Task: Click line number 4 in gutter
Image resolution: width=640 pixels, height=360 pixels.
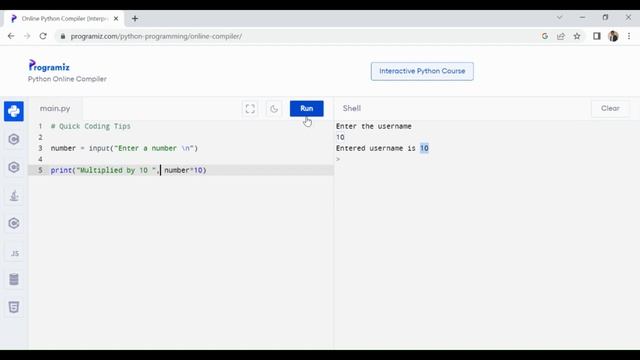Action: pos(40,159)
